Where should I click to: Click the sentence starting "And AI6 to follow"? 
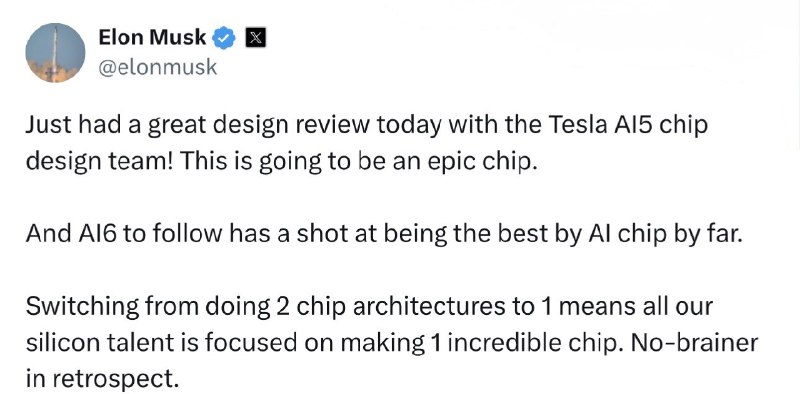pos(383,233)
